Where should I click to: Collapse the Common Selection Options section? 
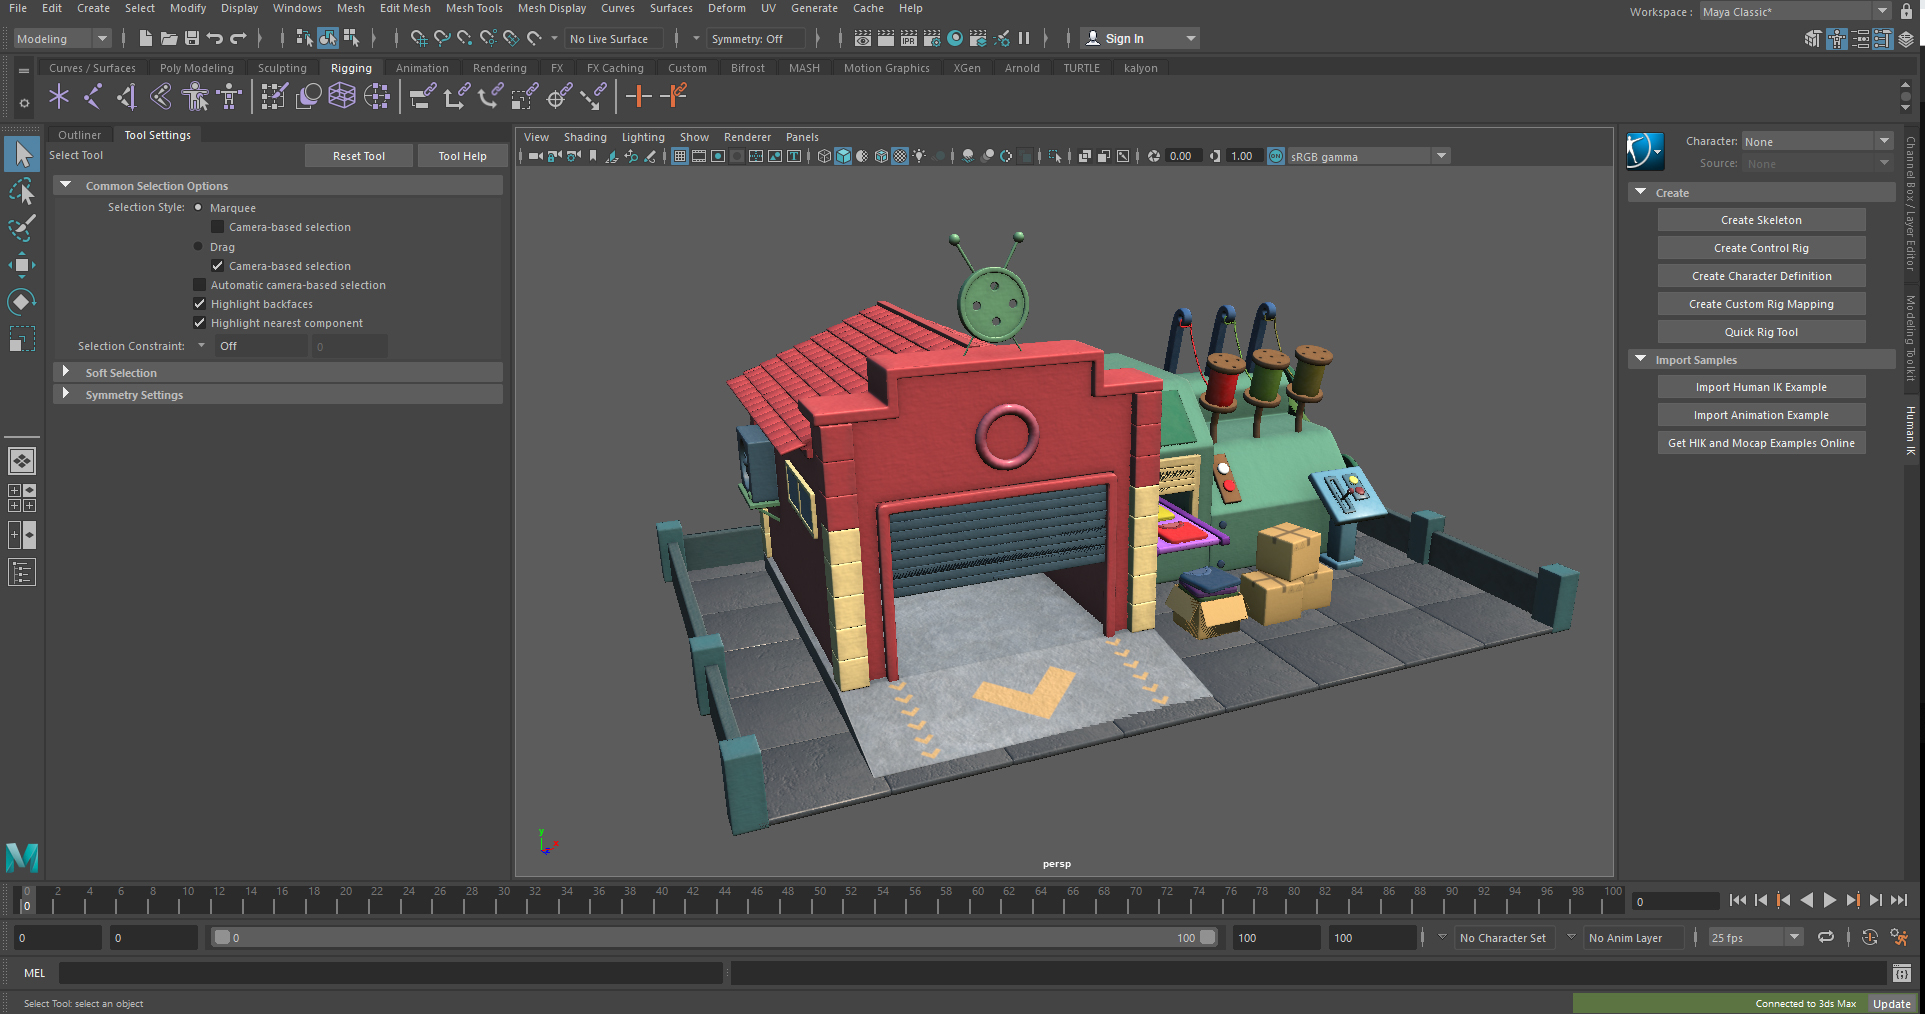pyautogui.click(x=65, y=185)
